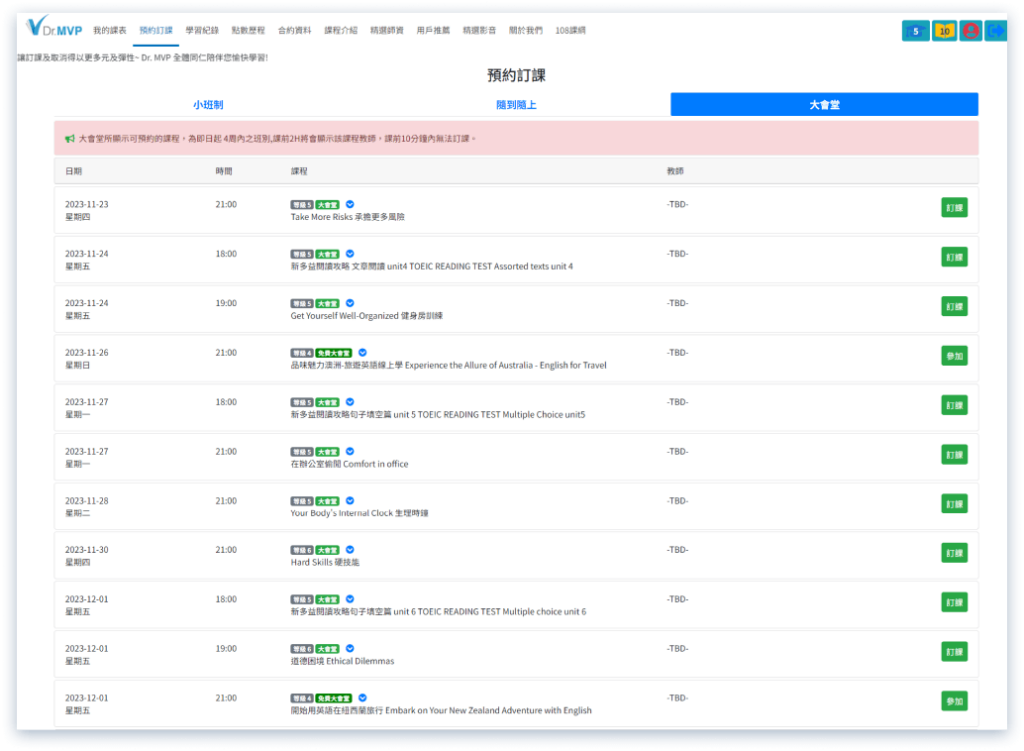Expand the Take More Risks course chevron
Viewport: 1024px width, 751px height.
click(x=350, y=204)
